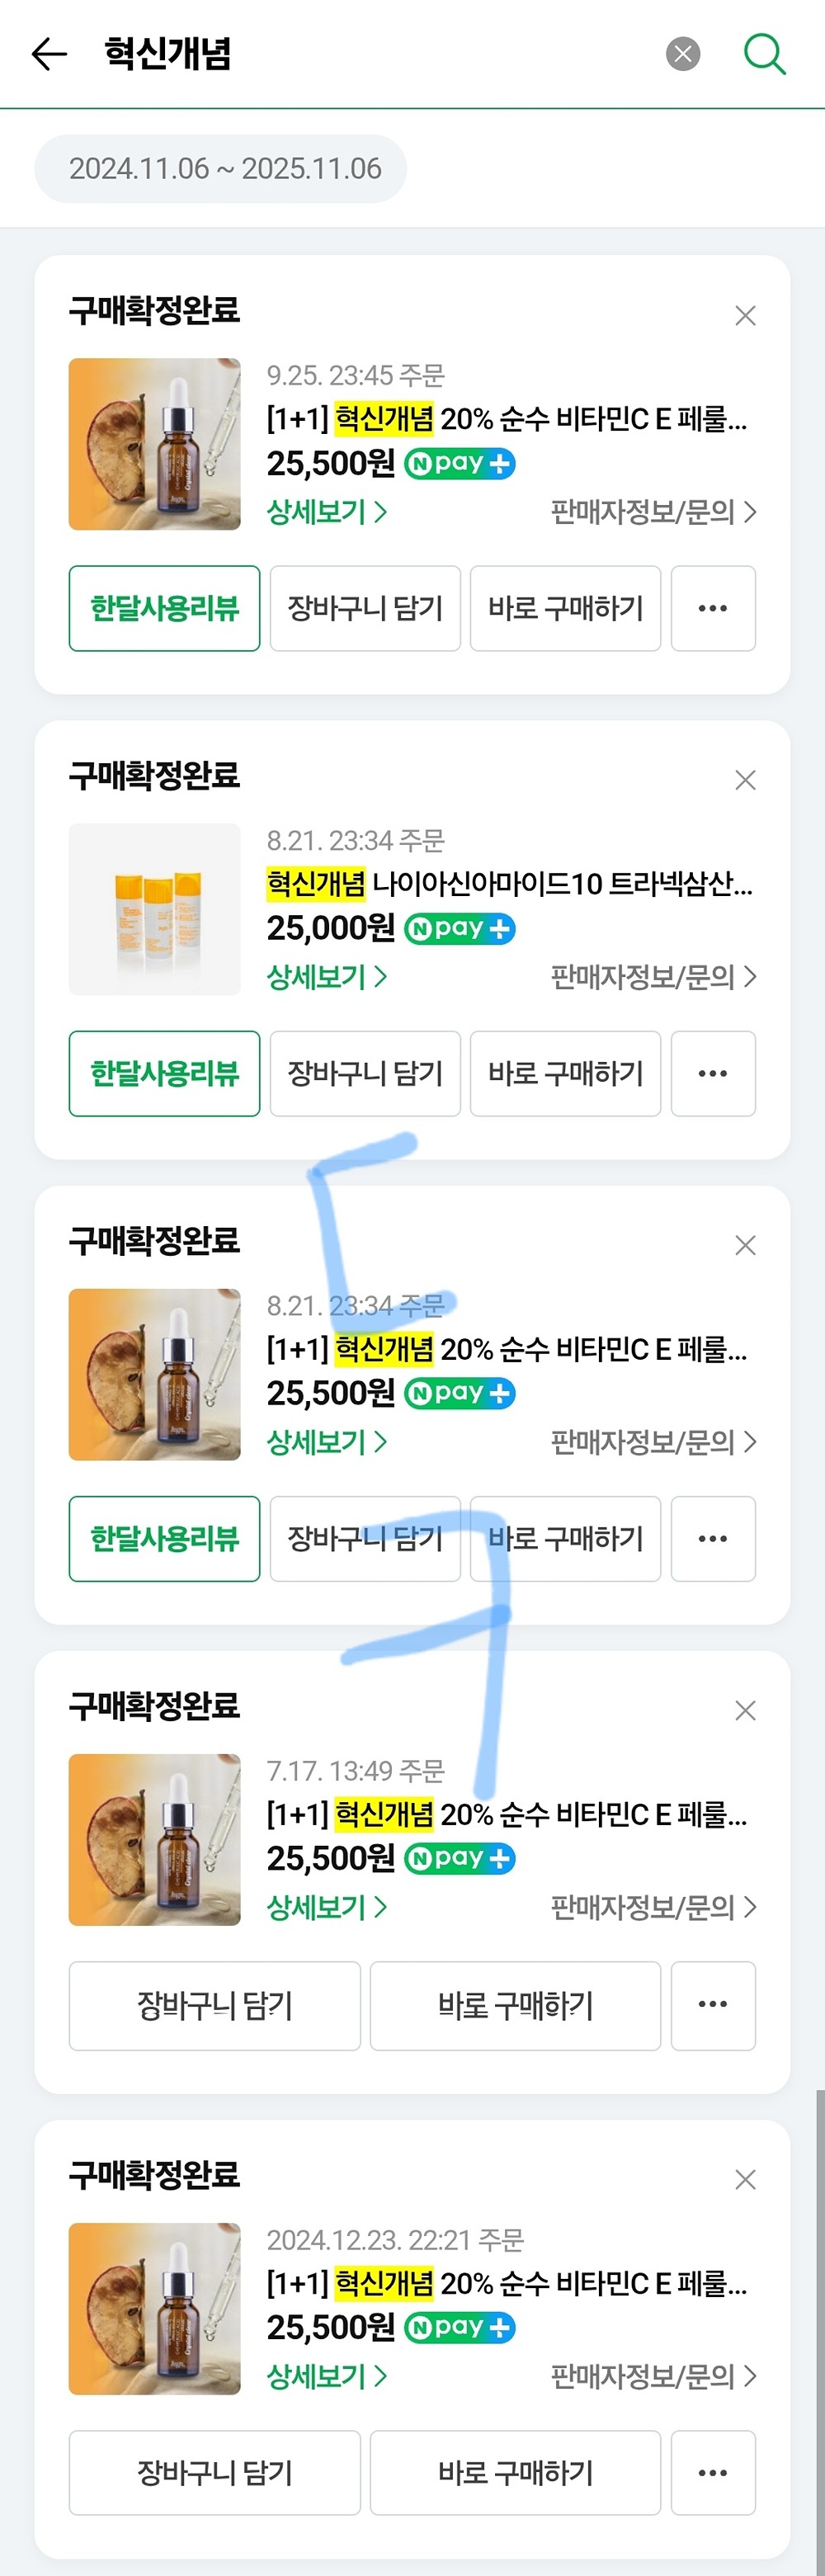The width and height of the screenshot is (825, 2576).
Task: Open the niacinamide product thumbnail
Action: coord(155,909)
